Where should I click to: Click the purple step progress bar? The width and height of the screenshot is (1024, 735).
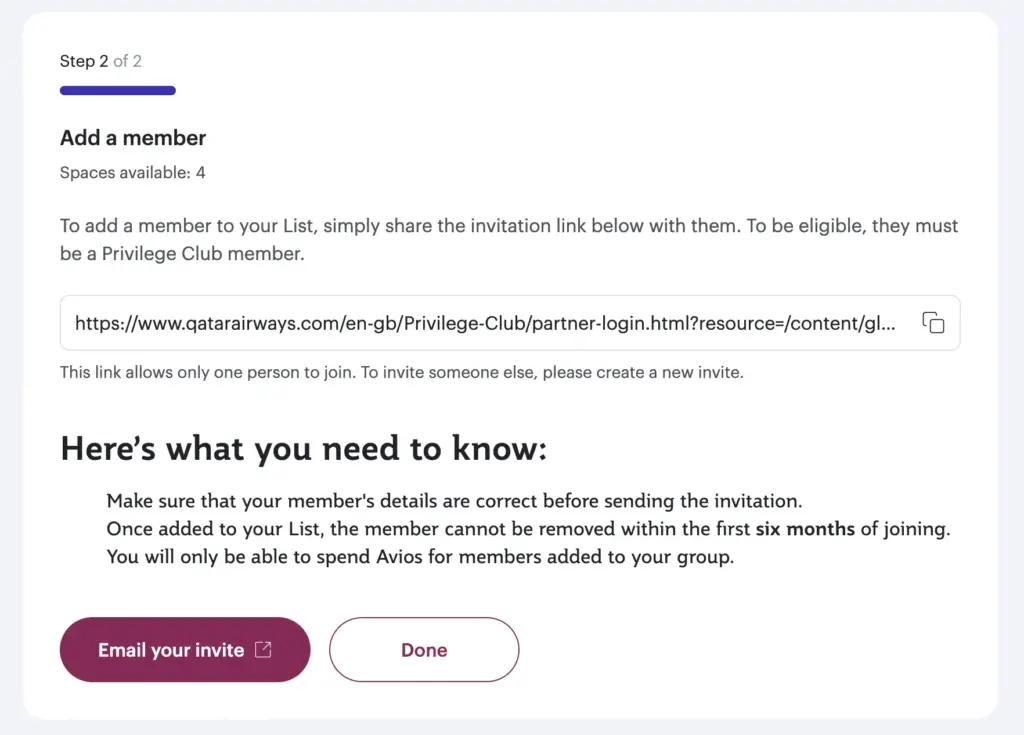point(118,90)
